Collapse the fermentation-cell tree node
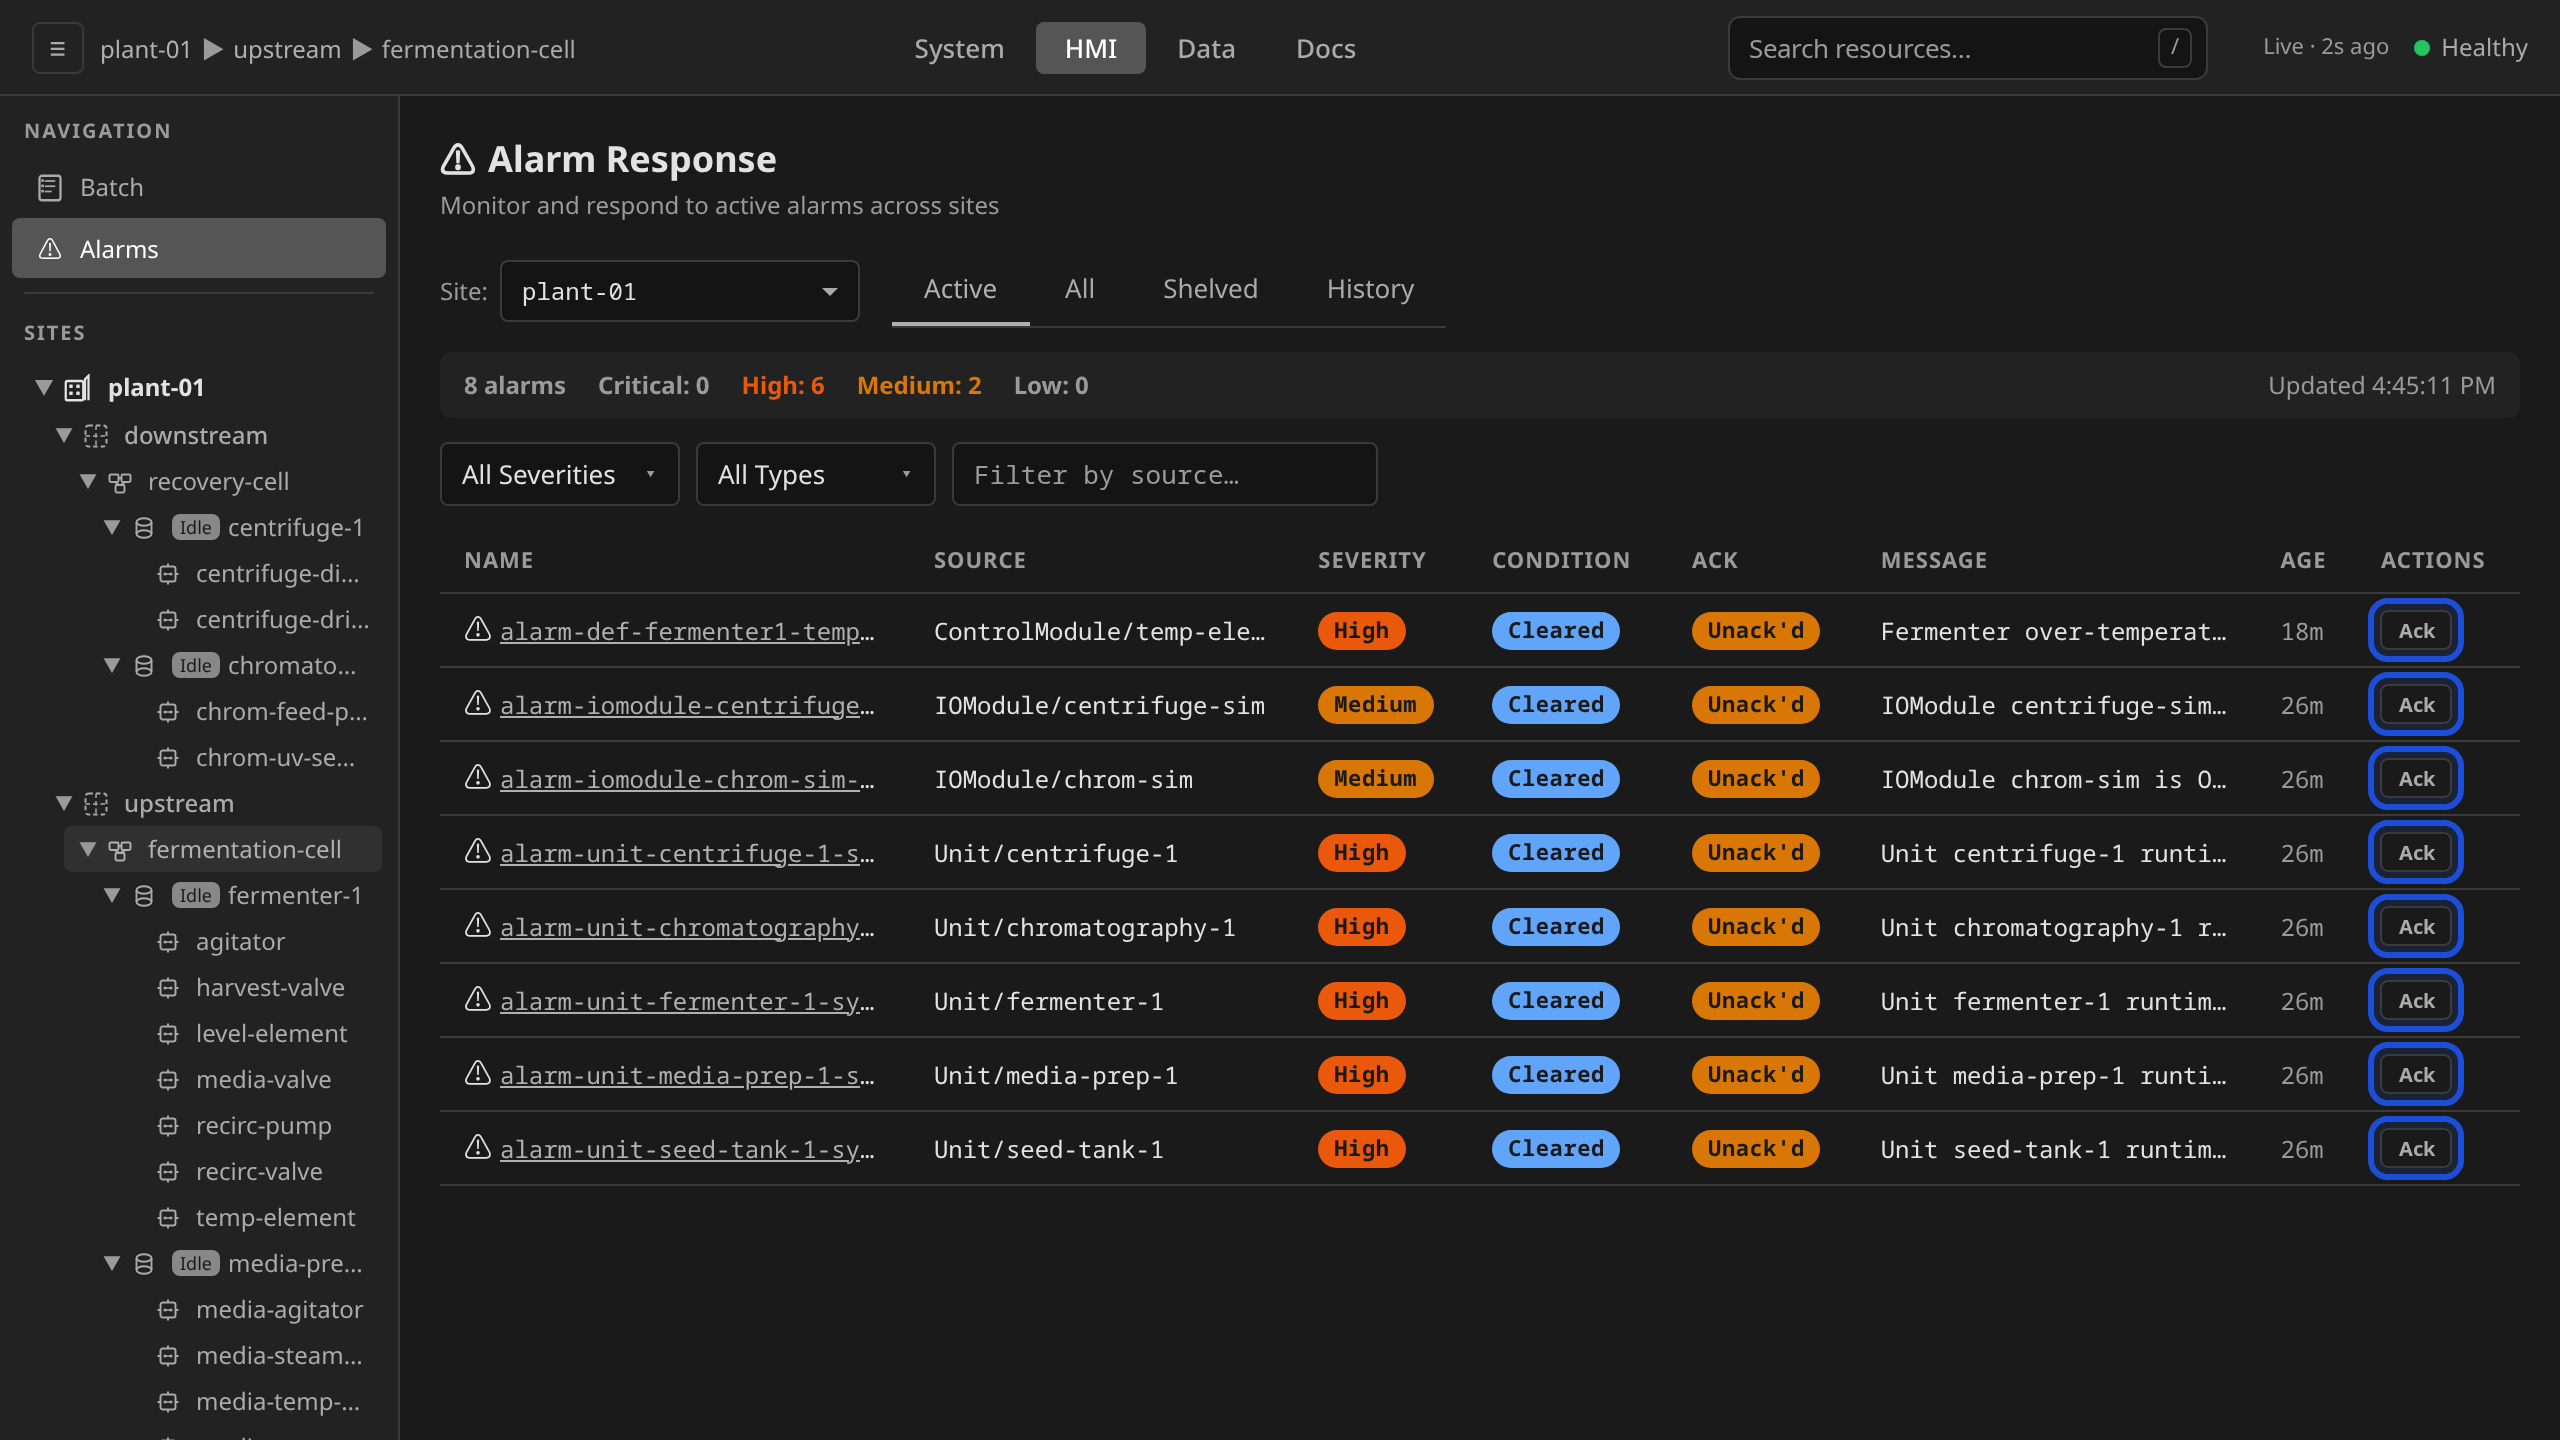 [88, 849]
